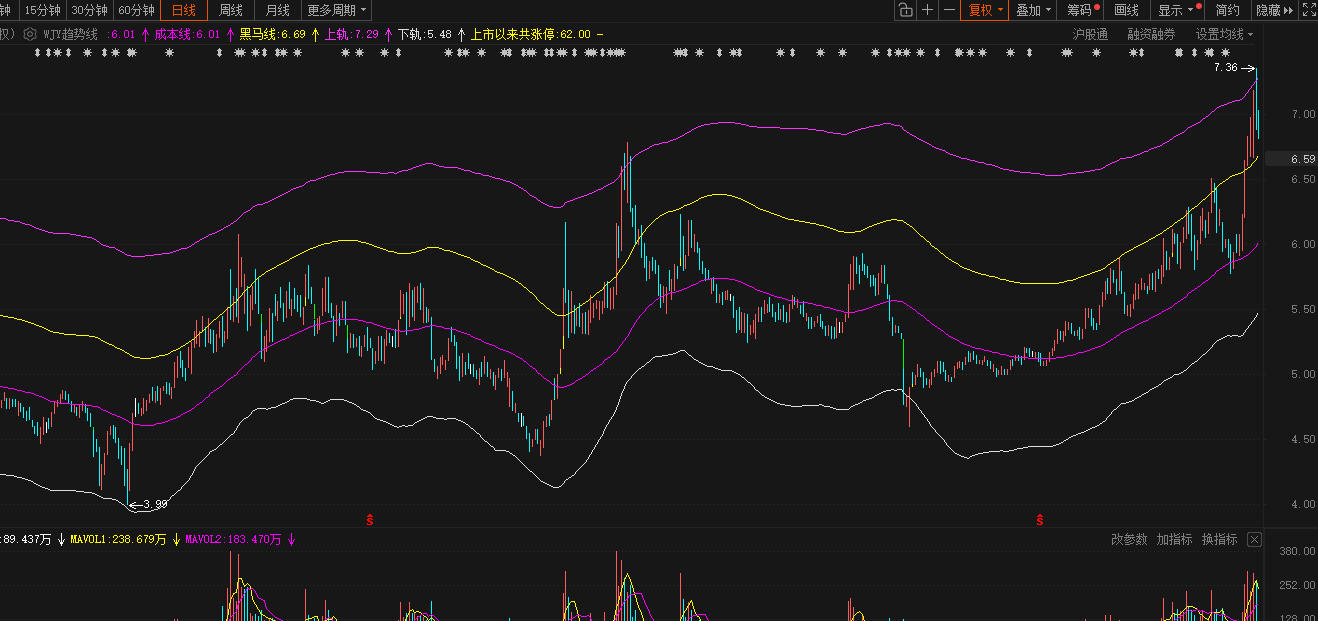Click the 黑马线 value label
The height and width of the screenshot is (621, 1318).
pos(272,34)
